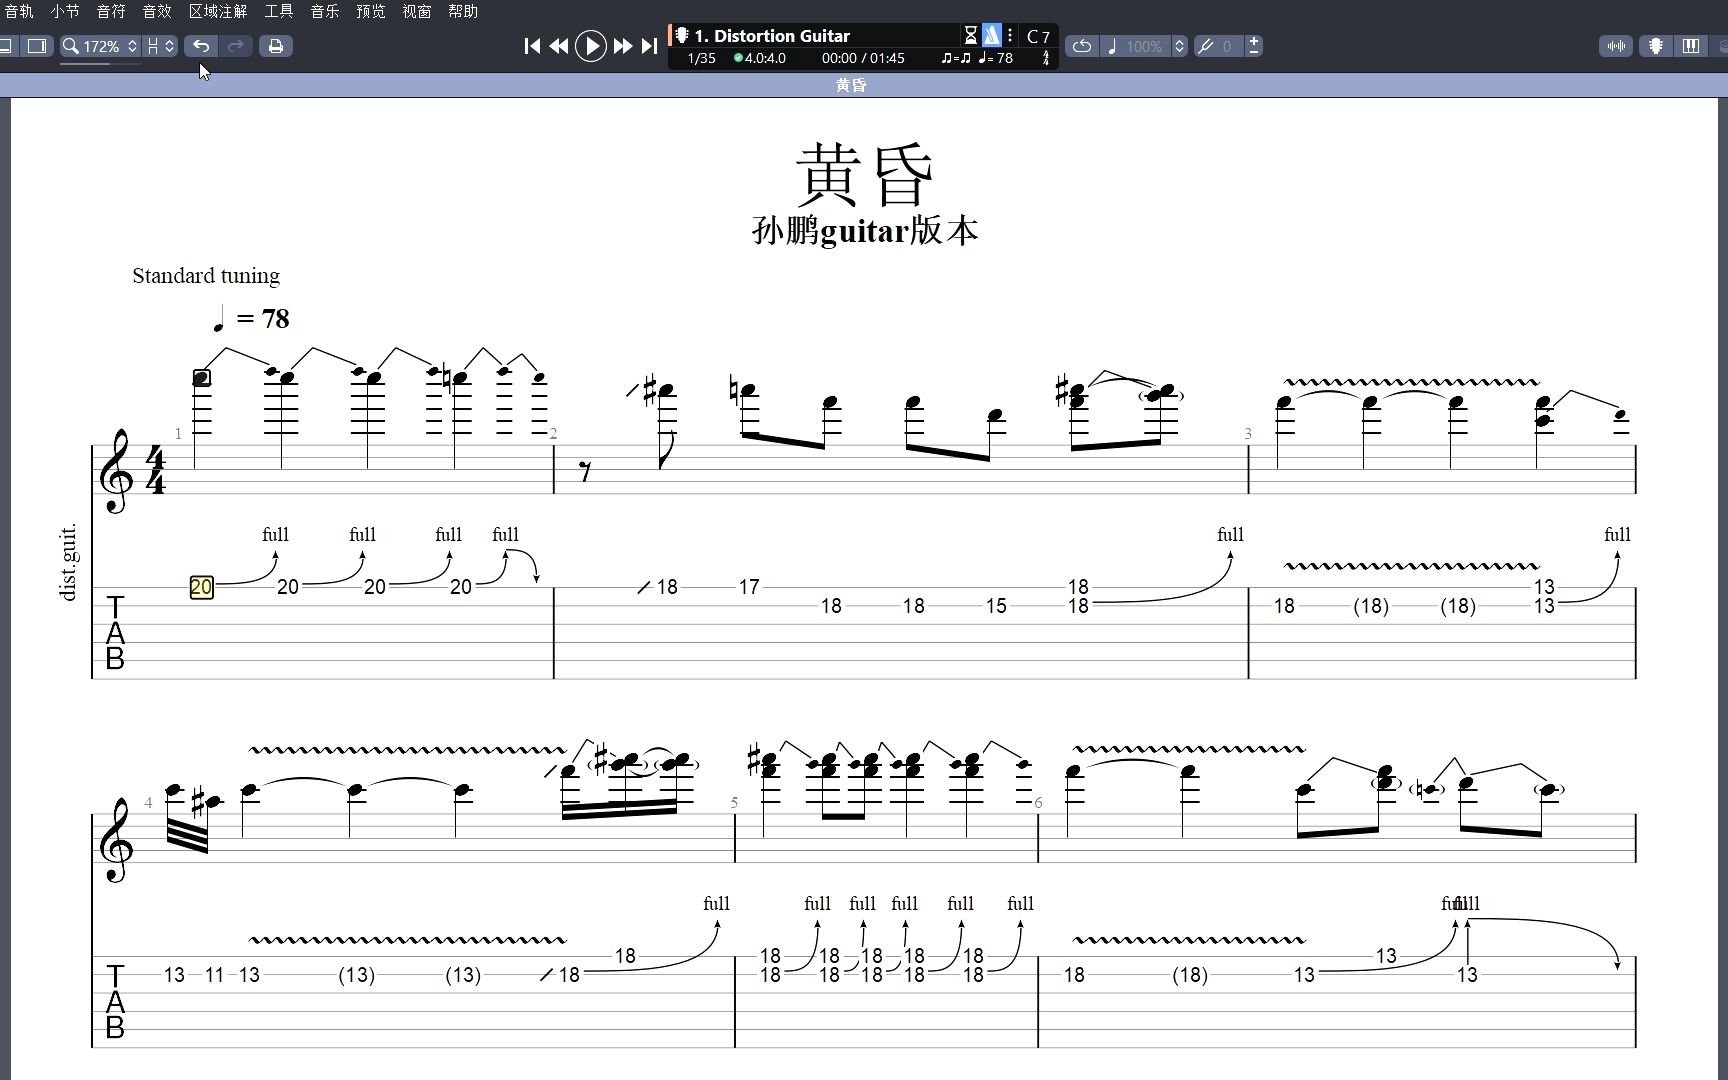Toggle loop playback button

coord(1081,46)
